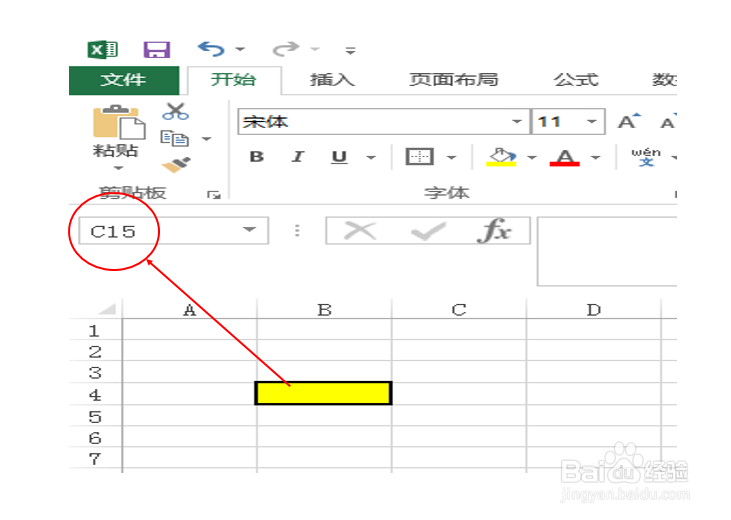Viewport: 731px width, 520px height.
Task: Select column A header
Action: 189,310
